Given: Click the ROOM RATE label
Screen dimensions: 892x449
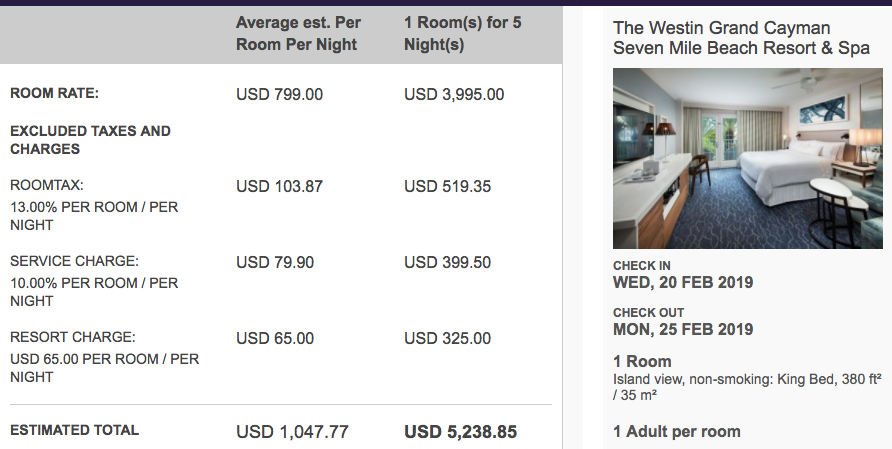Looking at the screenshot, I should pyautogui.click(x=55, y=93).
